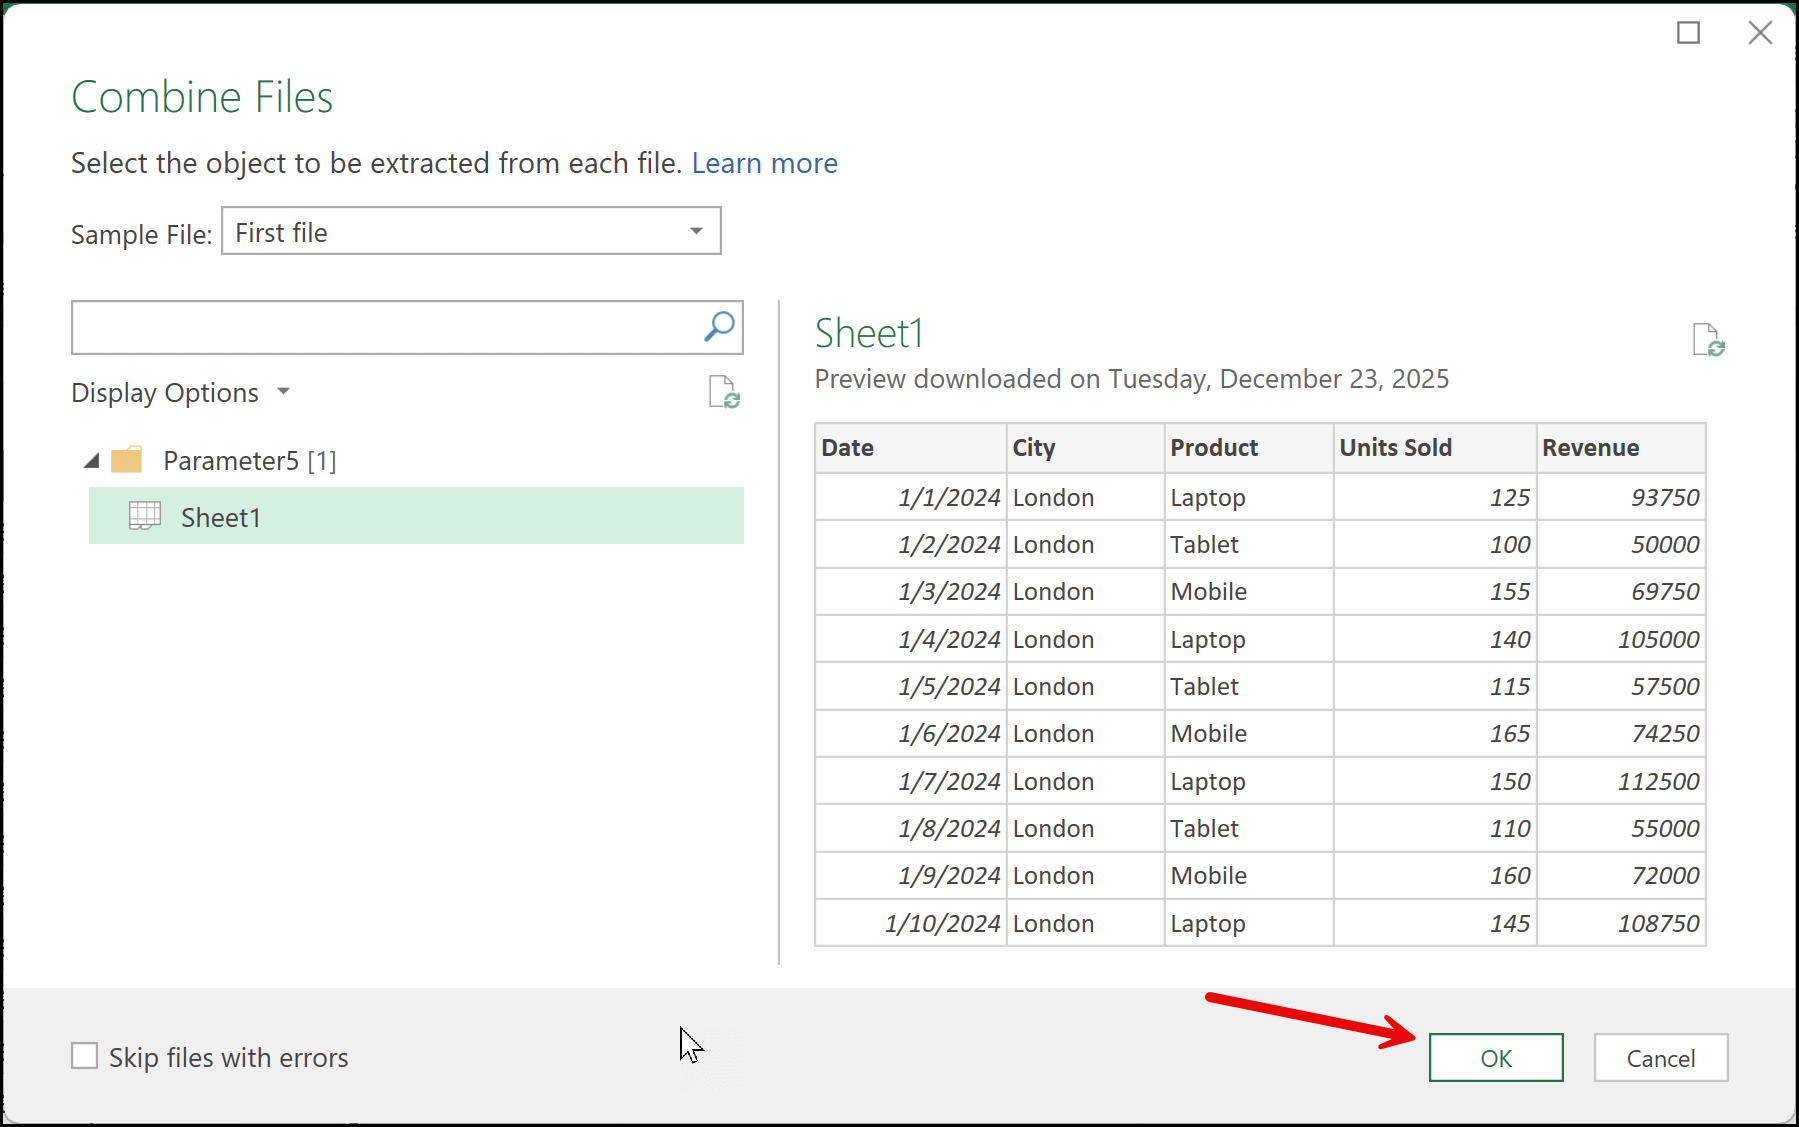Click the Product column header
1799x1127 pixels.
point(1214,448)
